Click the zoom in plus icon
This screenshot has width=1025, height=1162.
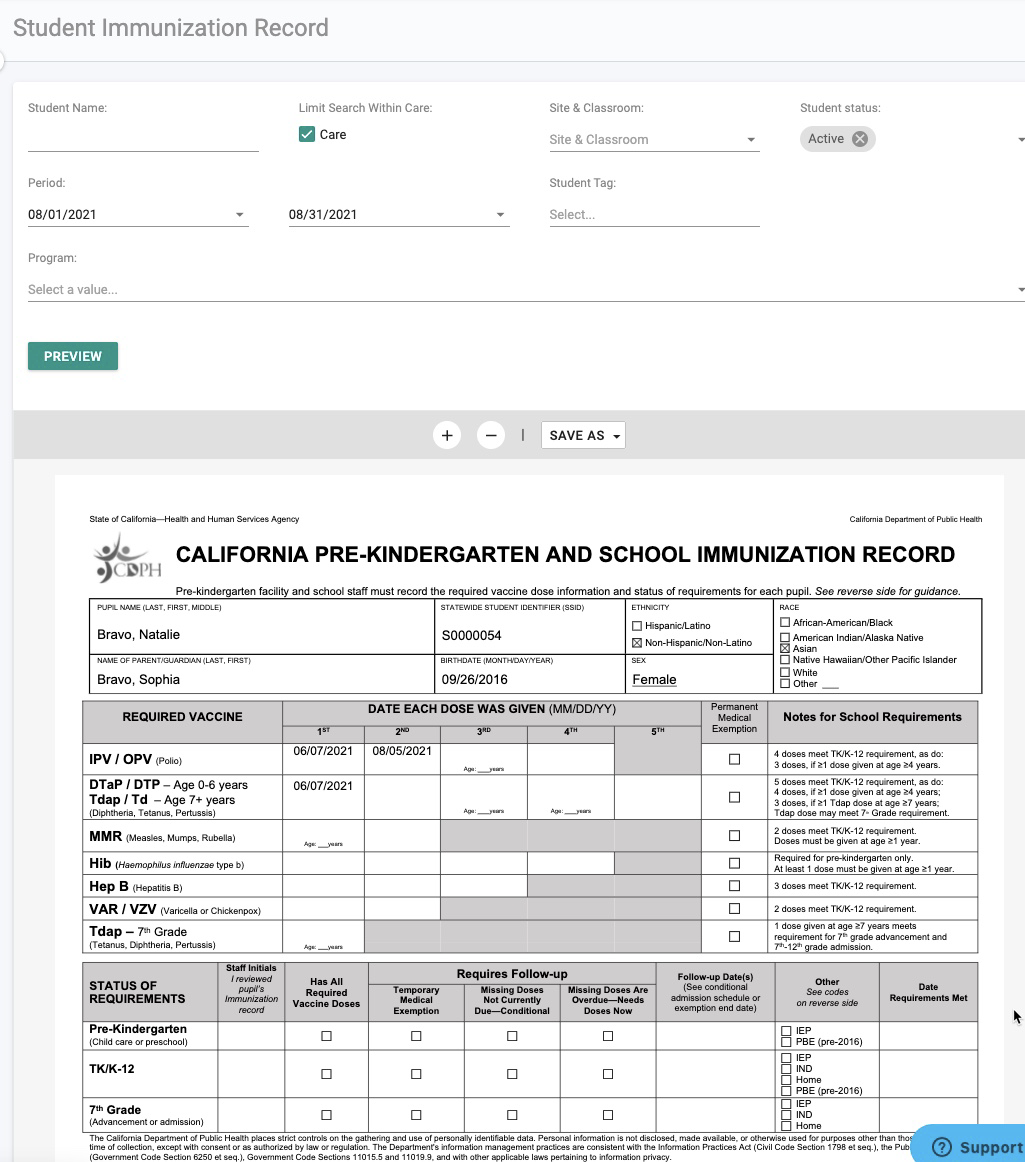coord(447,435)
